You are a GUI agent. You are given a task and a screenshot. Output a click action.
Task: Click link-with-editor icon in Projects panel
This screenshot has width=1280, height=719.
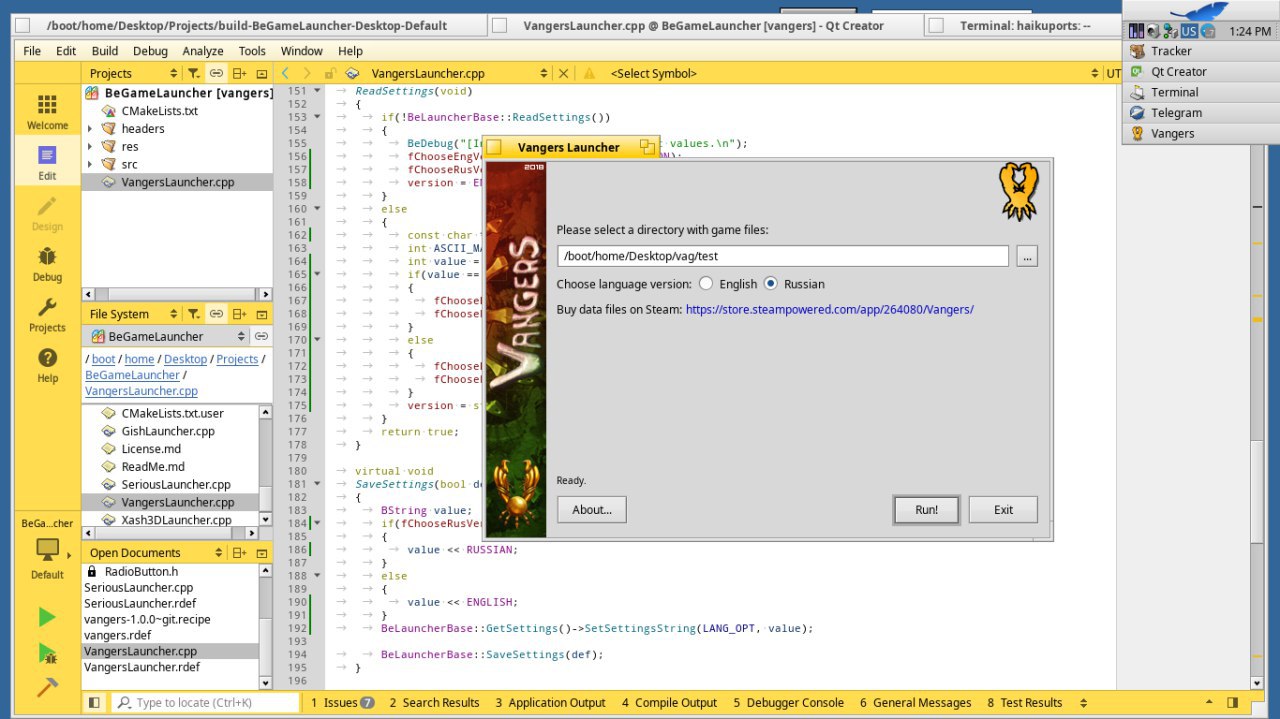216,73
